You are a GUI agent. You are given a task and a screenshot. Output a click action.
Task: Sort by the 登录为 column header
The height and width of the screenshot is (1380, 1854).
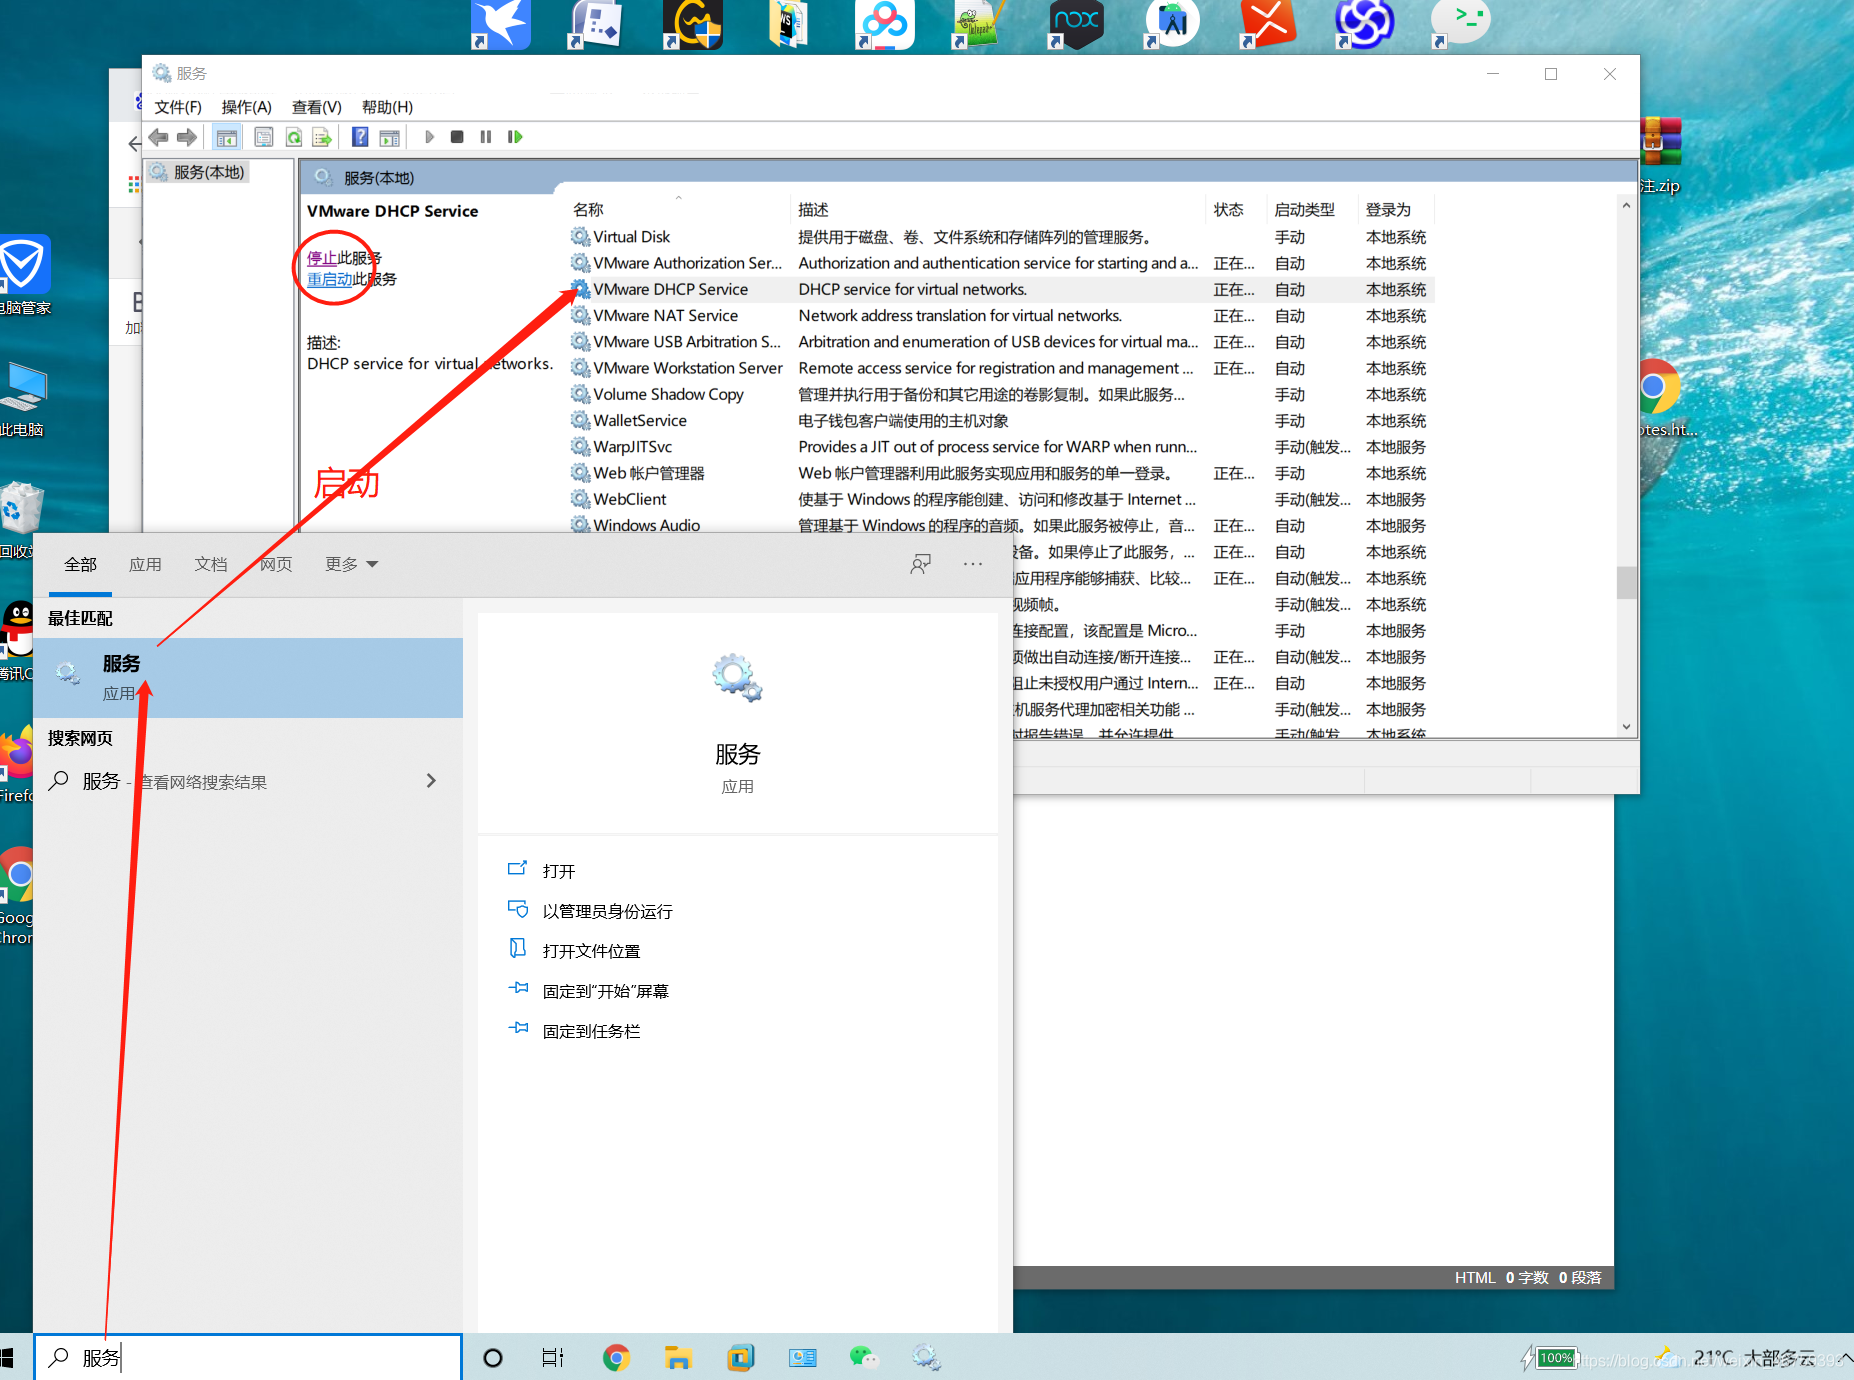click(1396, 209)
